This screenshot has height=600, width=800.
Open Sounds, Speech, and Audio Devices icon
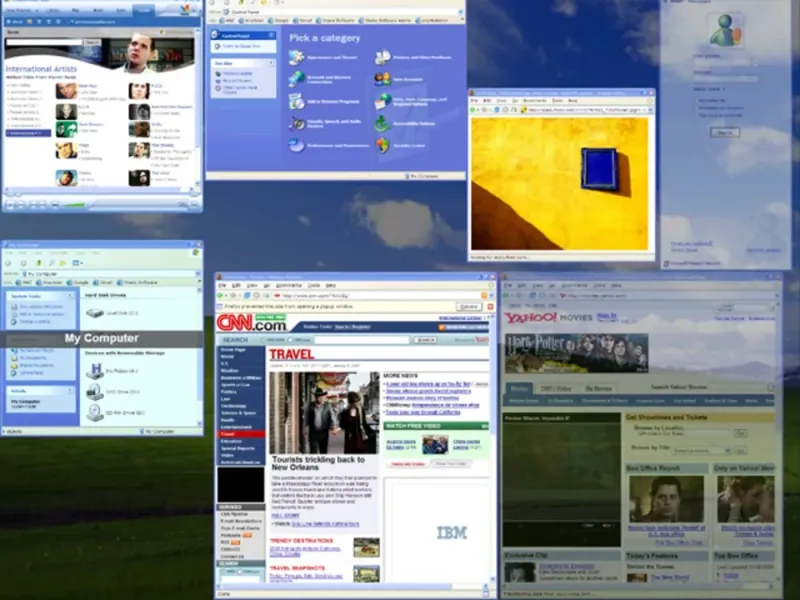pyautogui.click(x=296, y=123)
